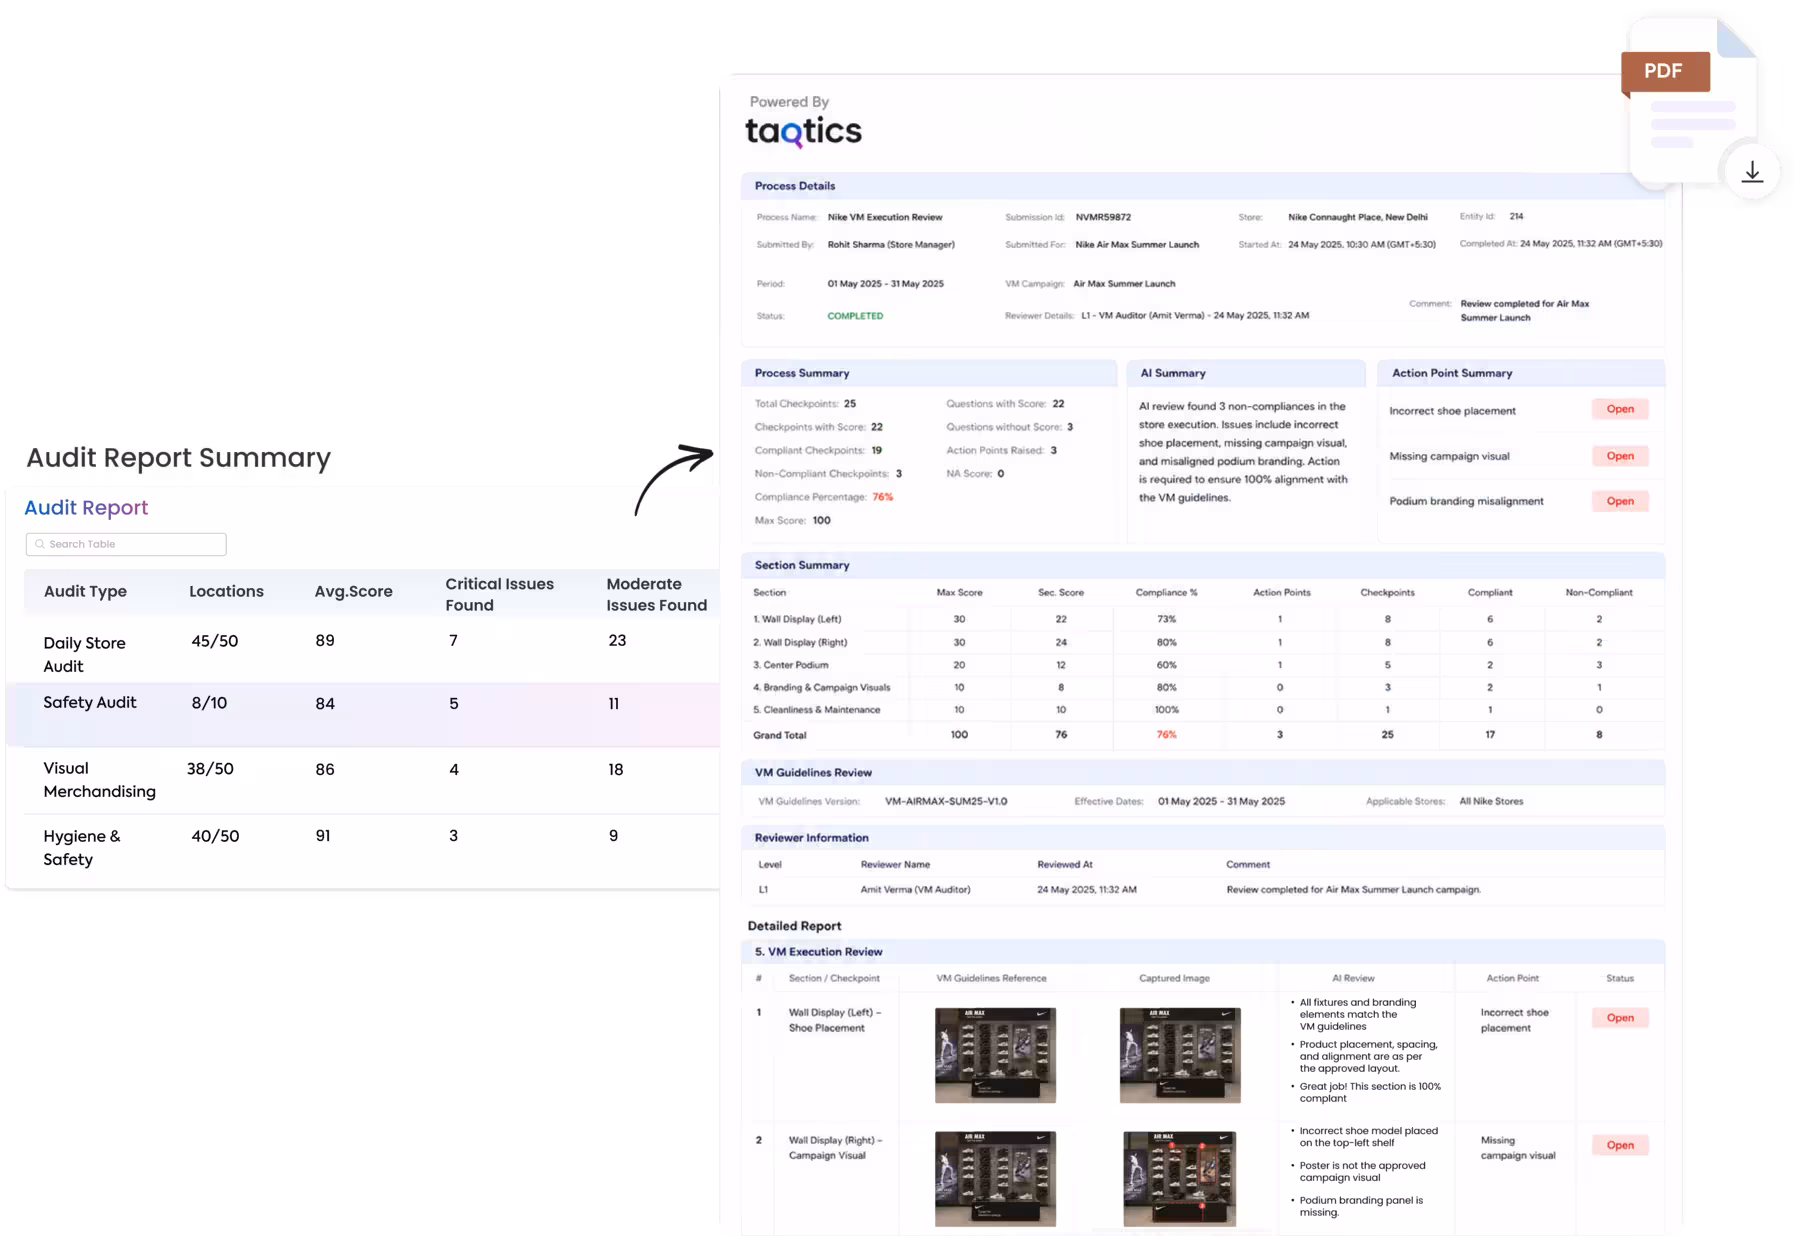The height and width of the screenshot is (1236, 1800).
Task: Select the 5. Cleanliness & Maintenance row
Action: pos(1203,710)
